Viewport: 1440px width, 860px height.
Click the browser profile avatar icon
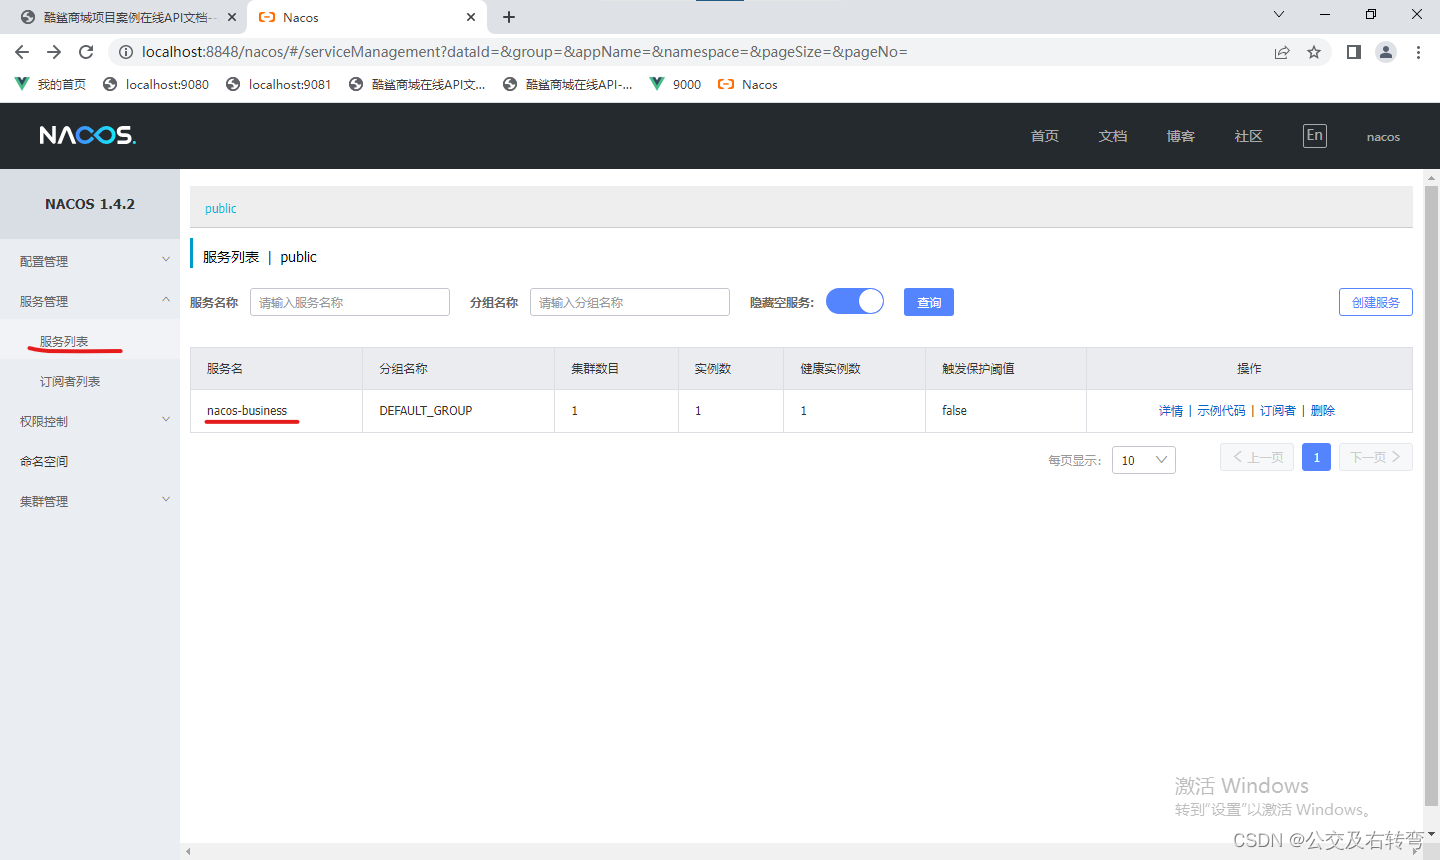pos(1385,51)
